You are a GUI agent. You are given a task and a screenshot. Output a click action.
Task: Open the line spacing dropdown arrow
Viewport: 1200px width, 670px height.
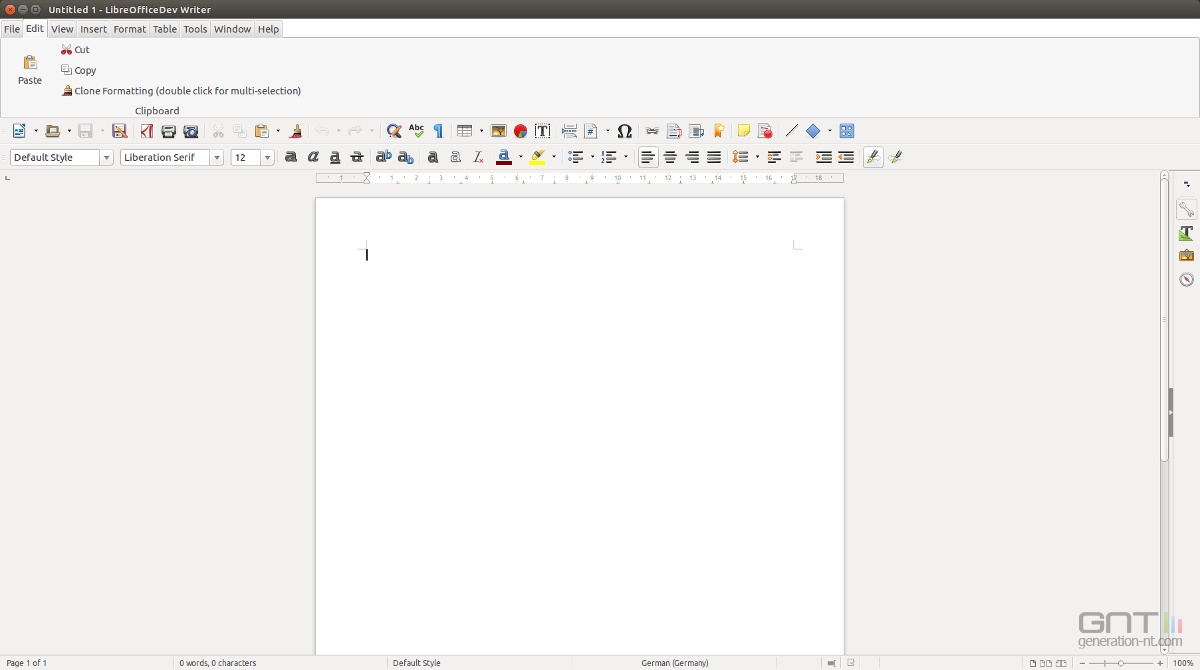757,157
